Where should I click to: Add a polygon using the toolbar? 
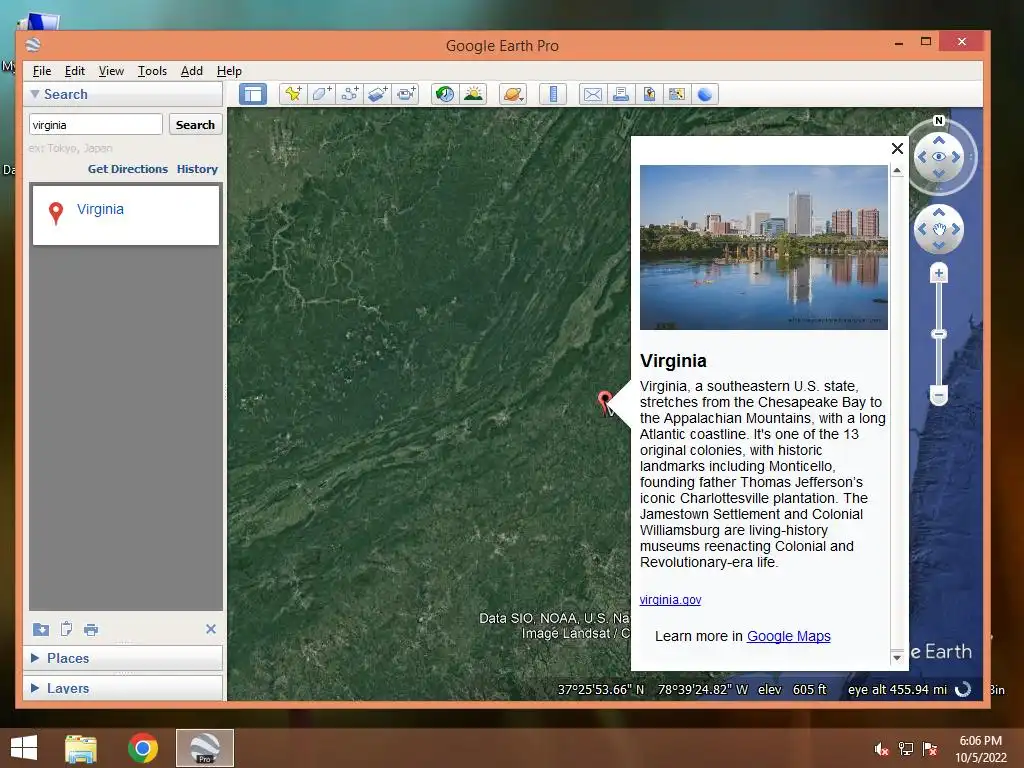pos(321,94)
